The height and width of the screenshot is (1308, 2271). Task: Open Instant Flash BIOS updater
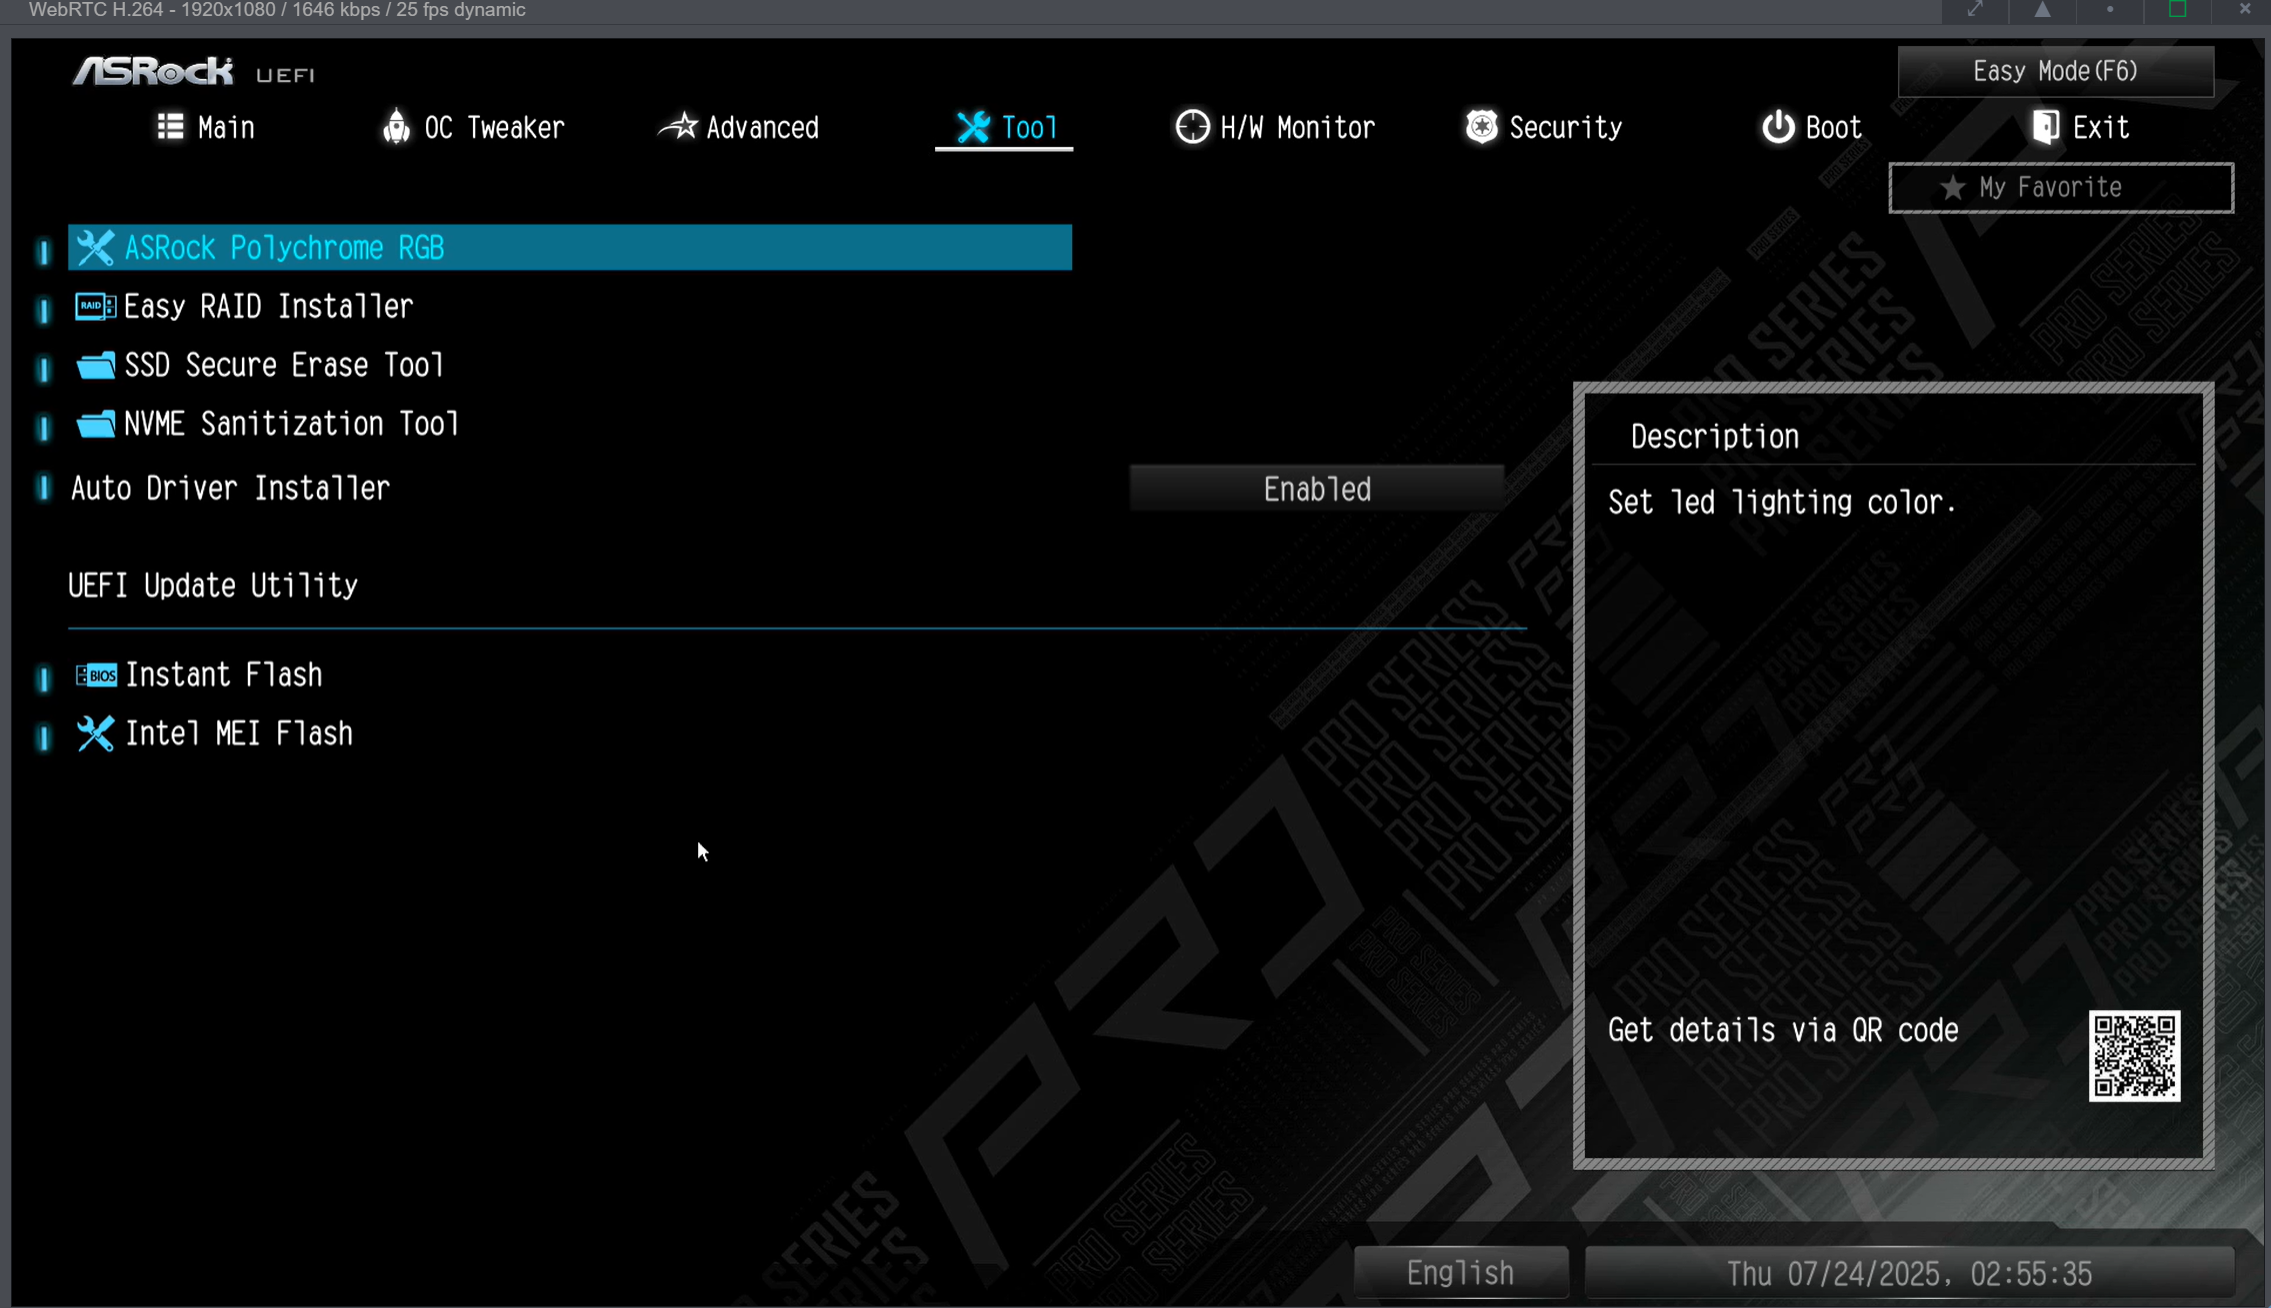coord(224,674)
